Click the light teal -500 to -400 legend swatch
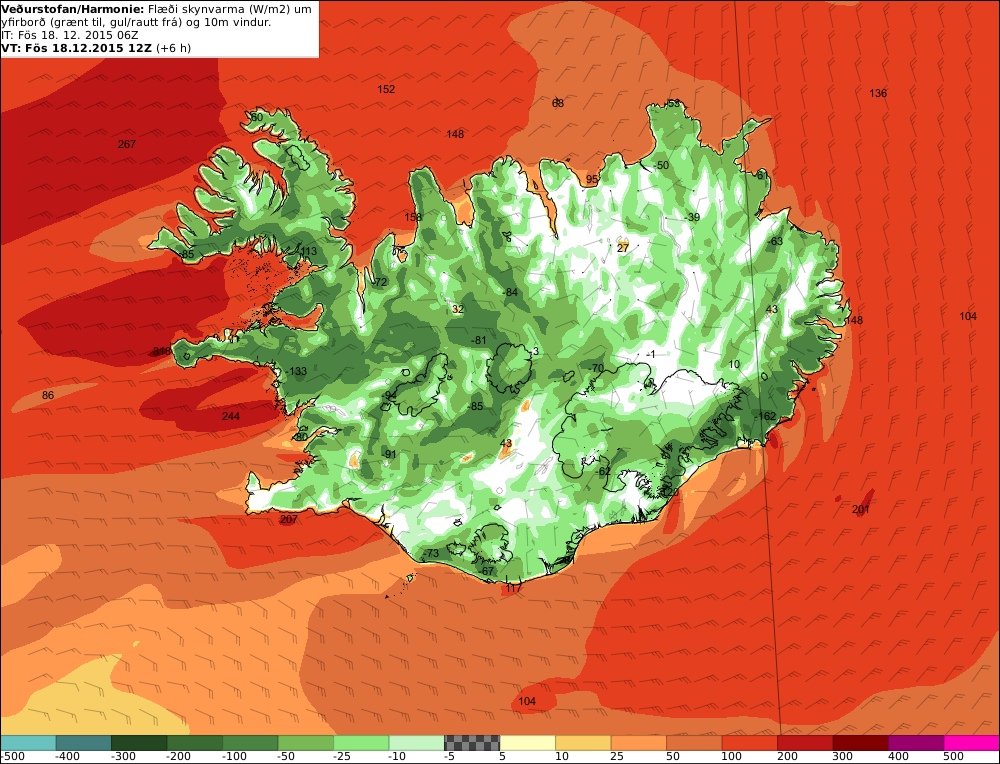The width and height of the screenshot is (1000, 764). 28,742
